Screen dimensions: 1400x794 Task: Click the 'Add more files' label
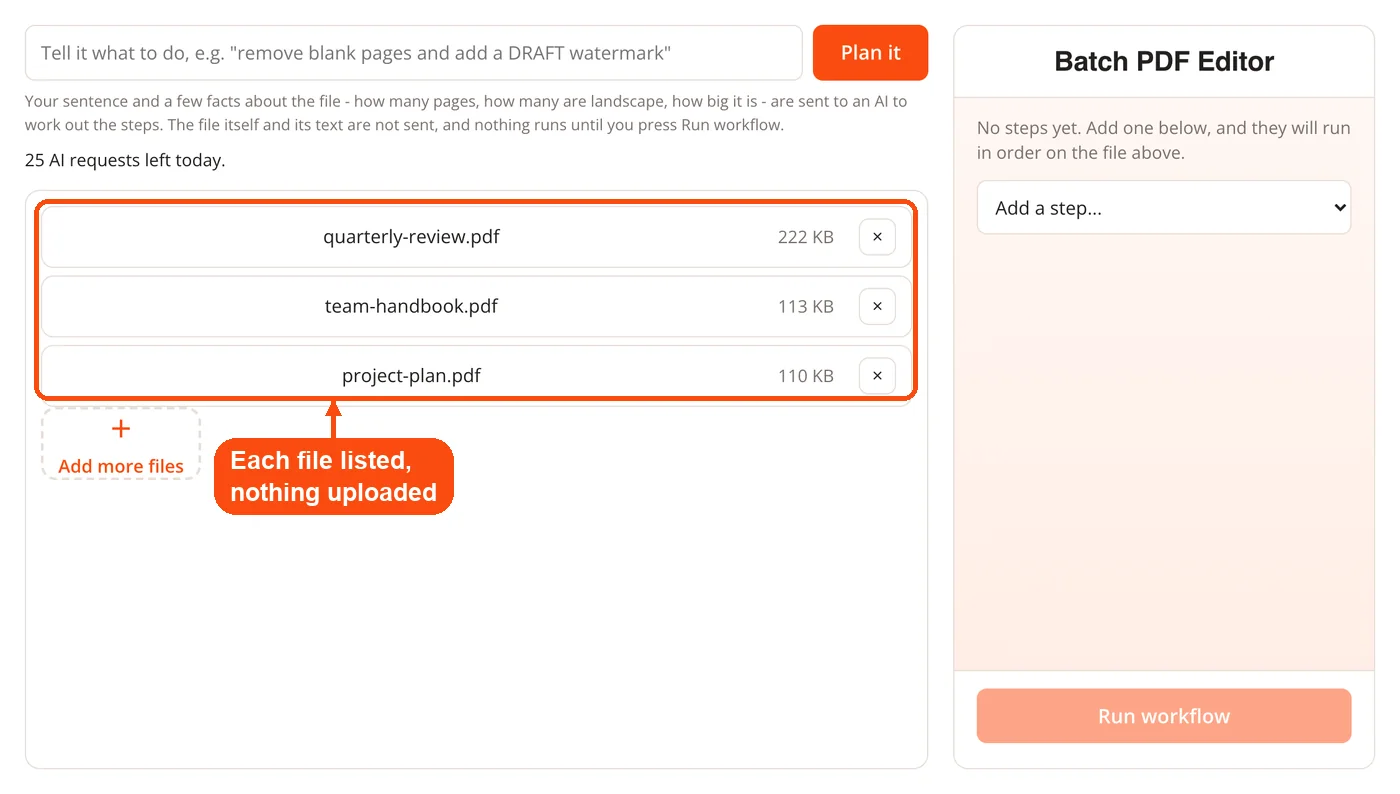point(121,466)
